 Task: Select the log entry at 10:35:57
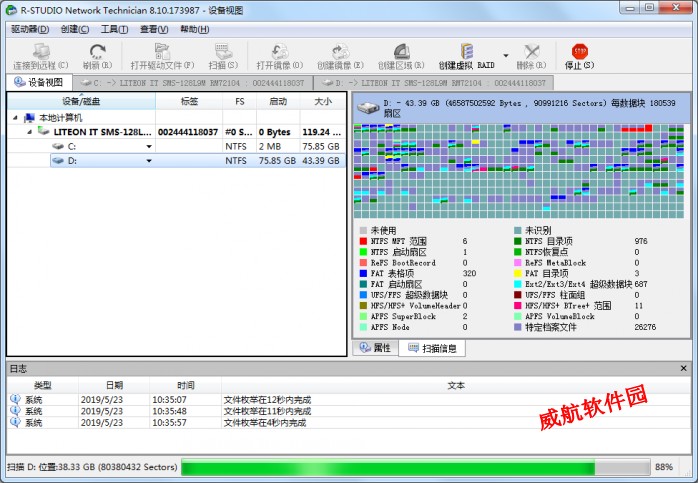click(349, 422)
